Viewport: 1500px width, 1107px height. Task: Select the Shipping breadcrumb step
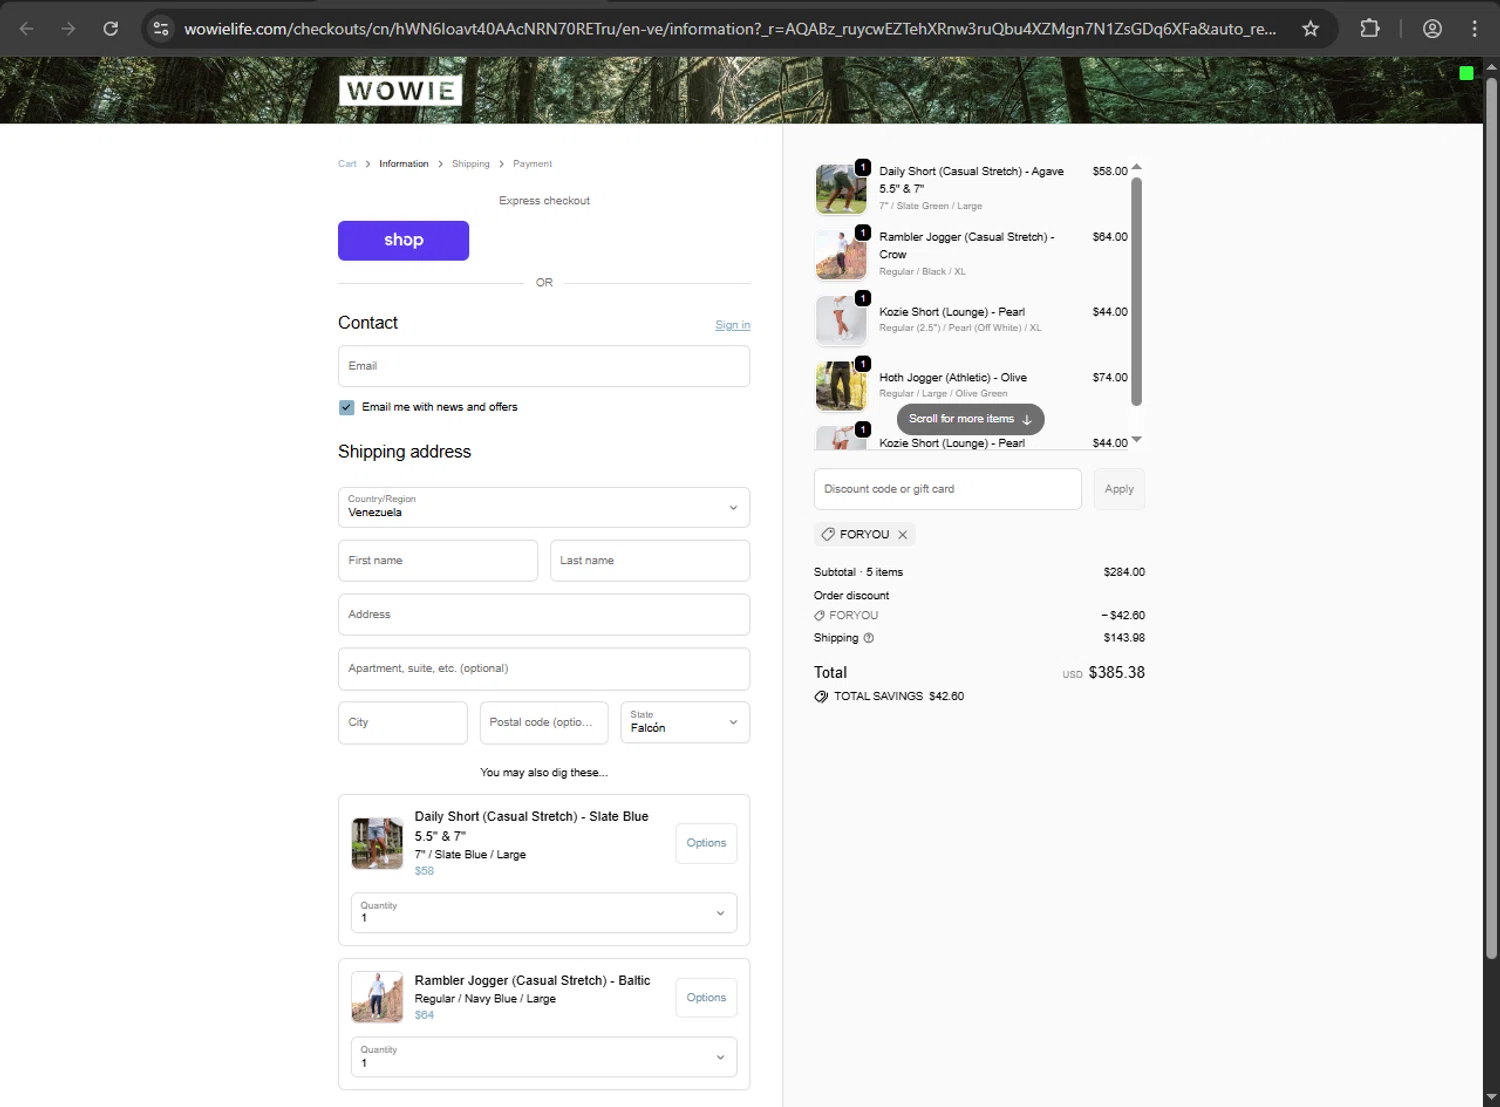pyautogui.click(x=471, y=164)
